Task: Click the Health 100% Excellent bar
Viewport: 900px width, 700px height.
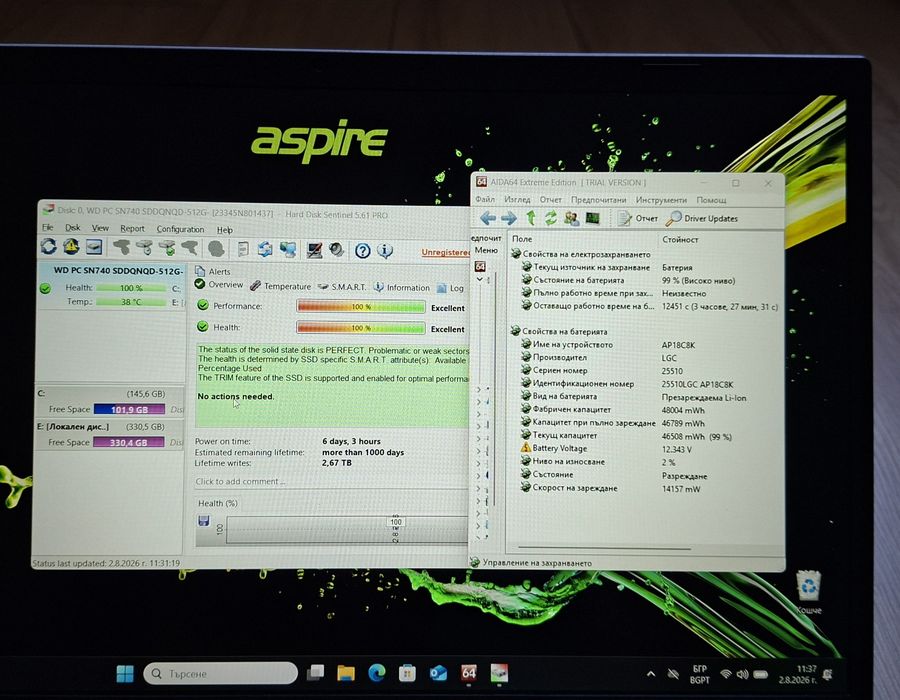Action: 360,328
